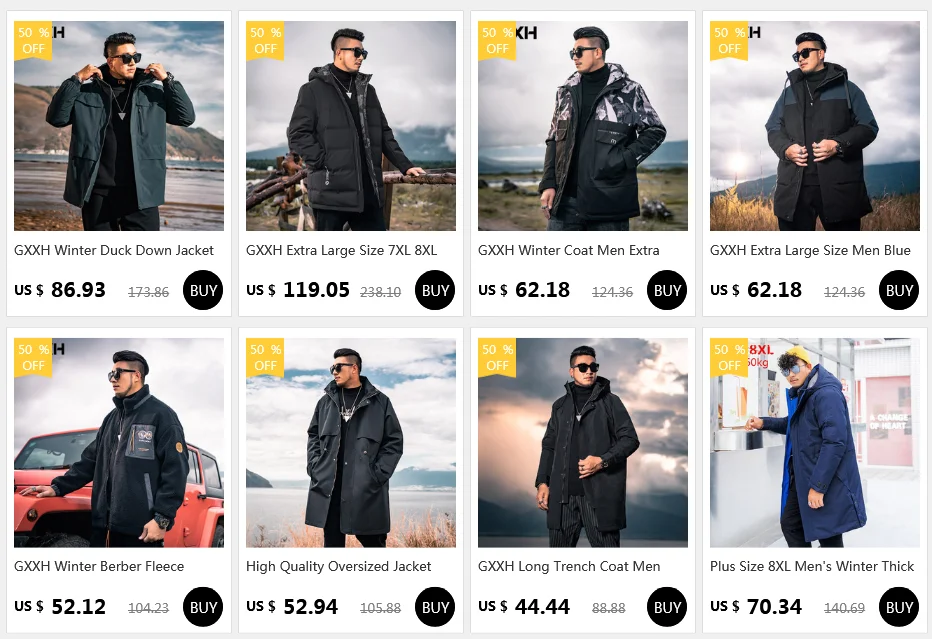Click BUY for High Quality Oversized Jacket

[x=435, y=607]
